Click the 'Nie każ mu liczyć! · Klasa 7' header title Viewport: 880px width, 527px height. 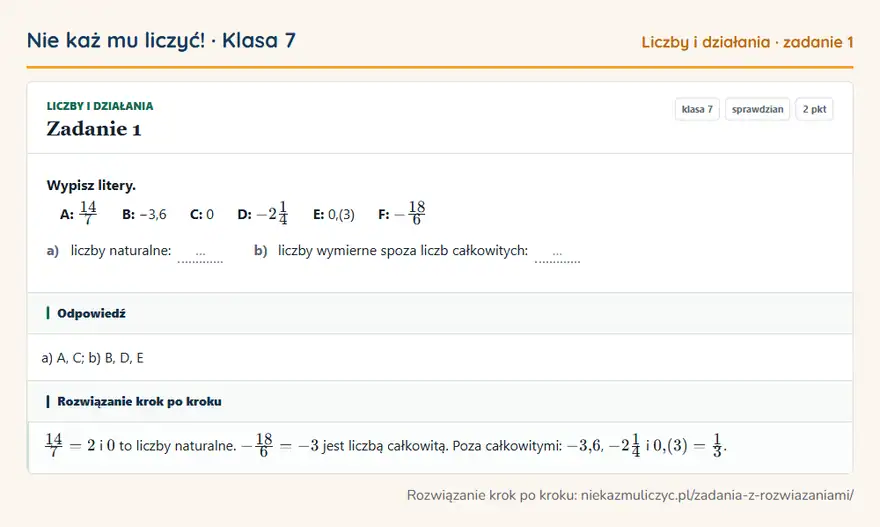[161, 40]
